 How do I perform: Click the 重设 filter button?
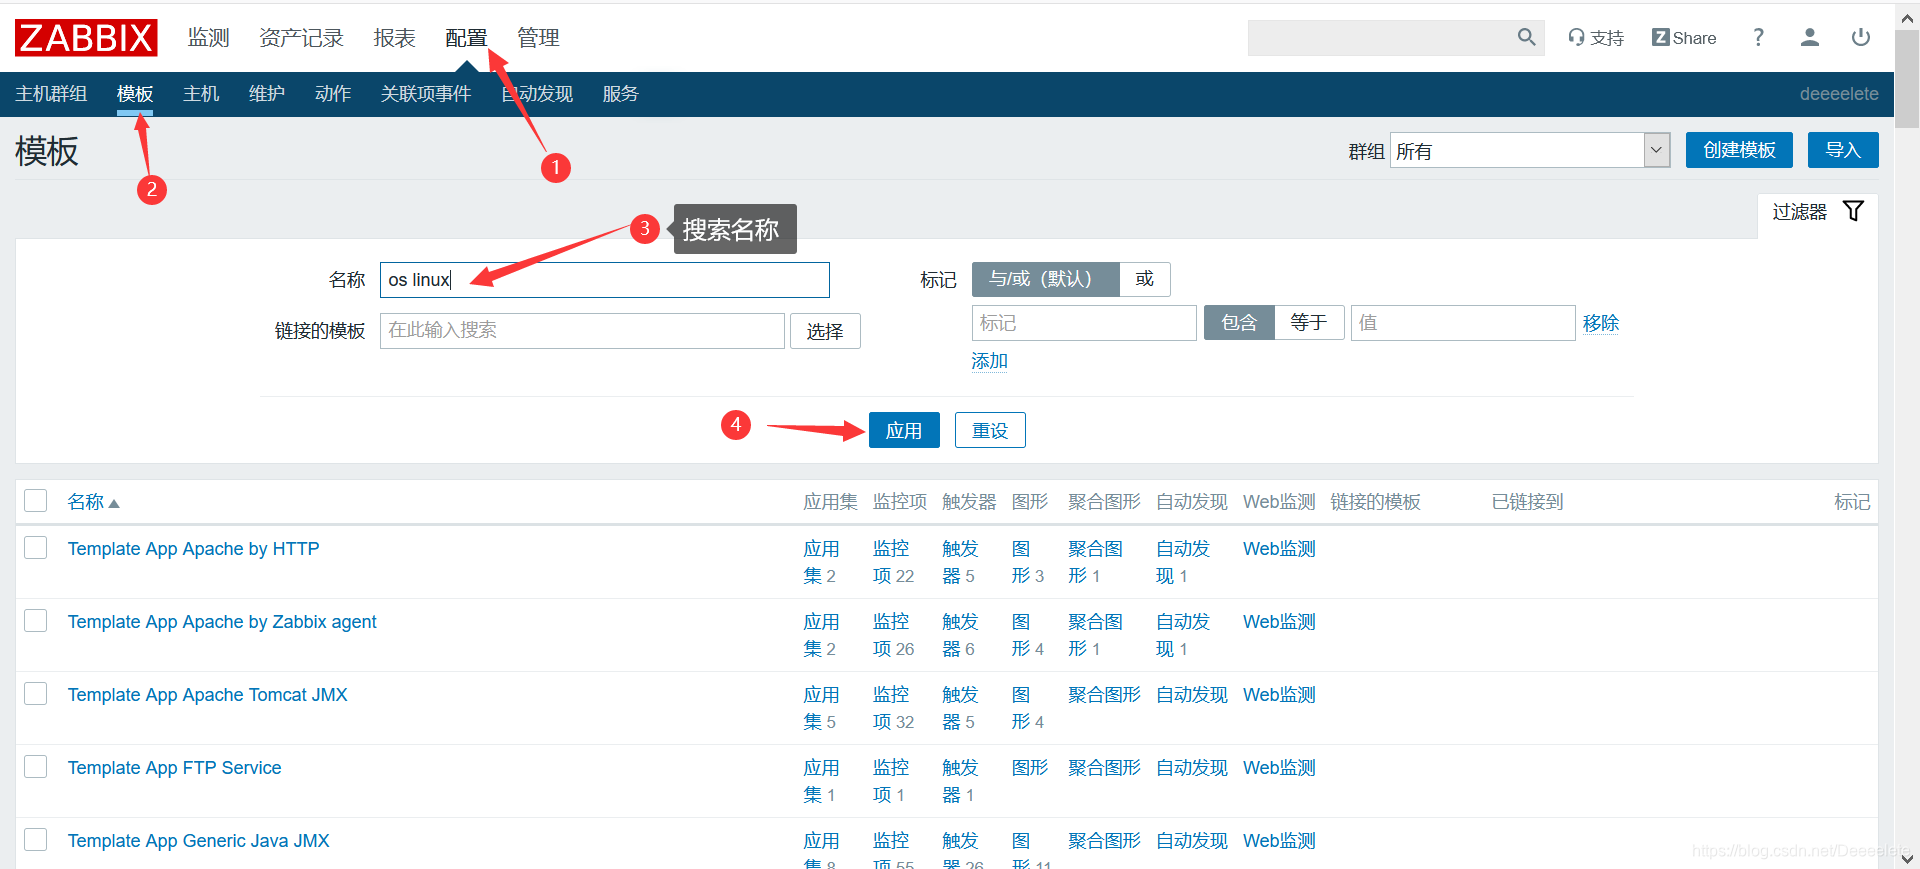[990, 430]
